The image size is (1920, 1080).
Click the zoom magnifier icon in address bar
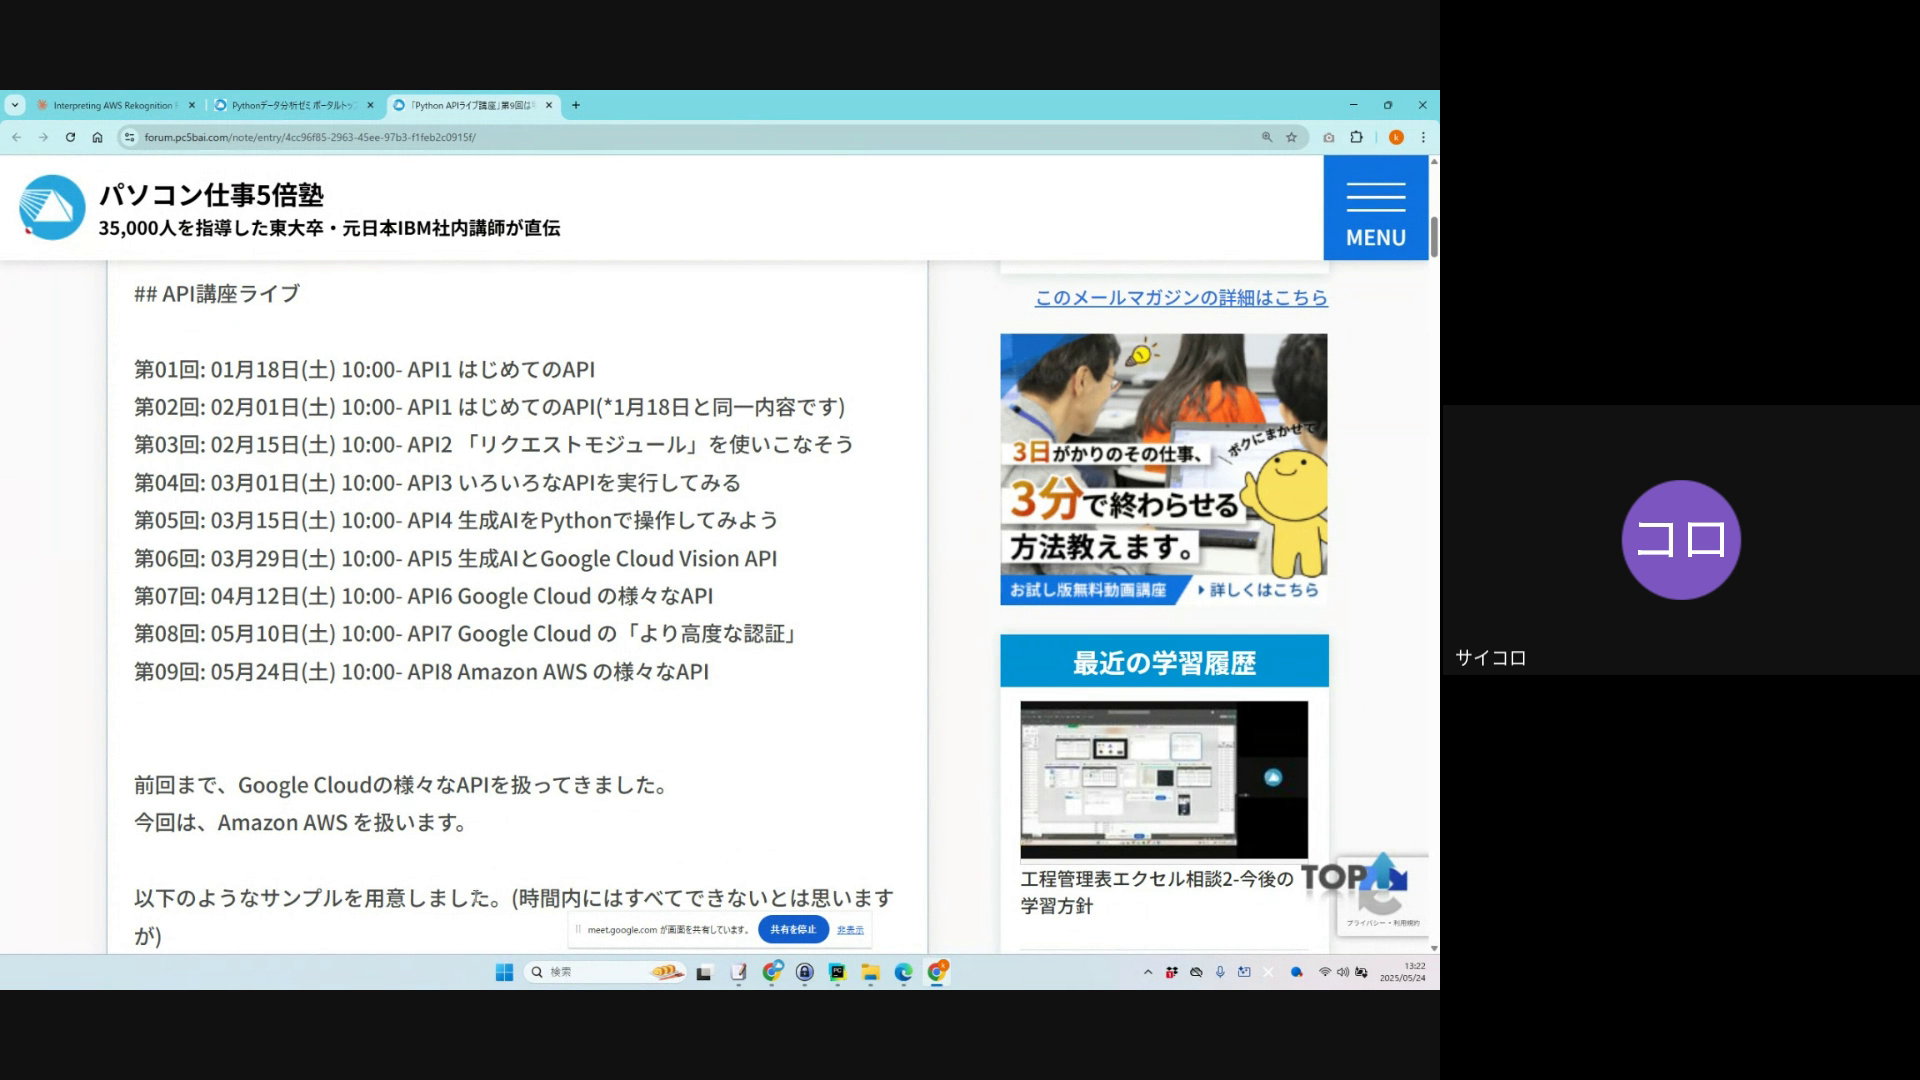point(1267,137)
